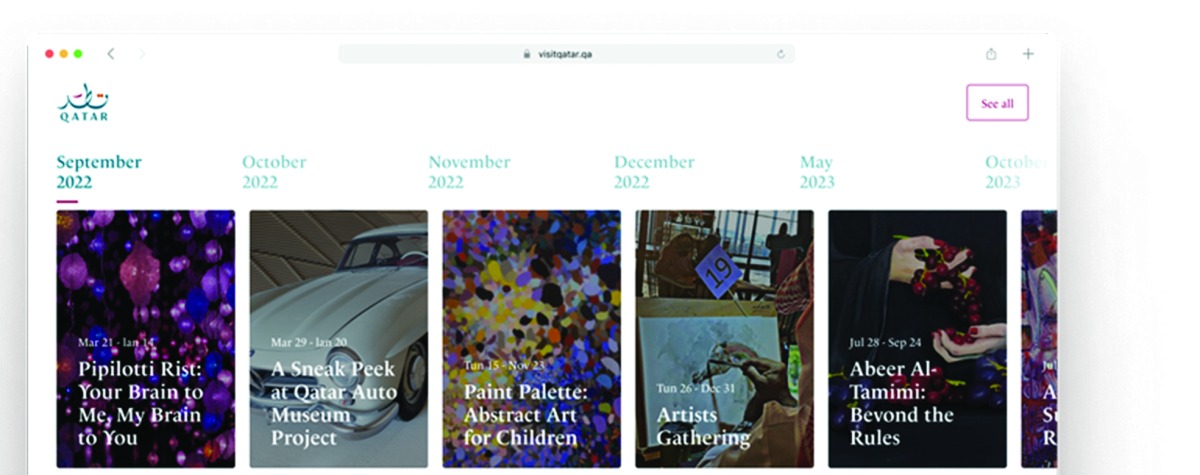1200x475 pixels.
Task: Switch to the November 2022 tab
Action: pos(469,172)
